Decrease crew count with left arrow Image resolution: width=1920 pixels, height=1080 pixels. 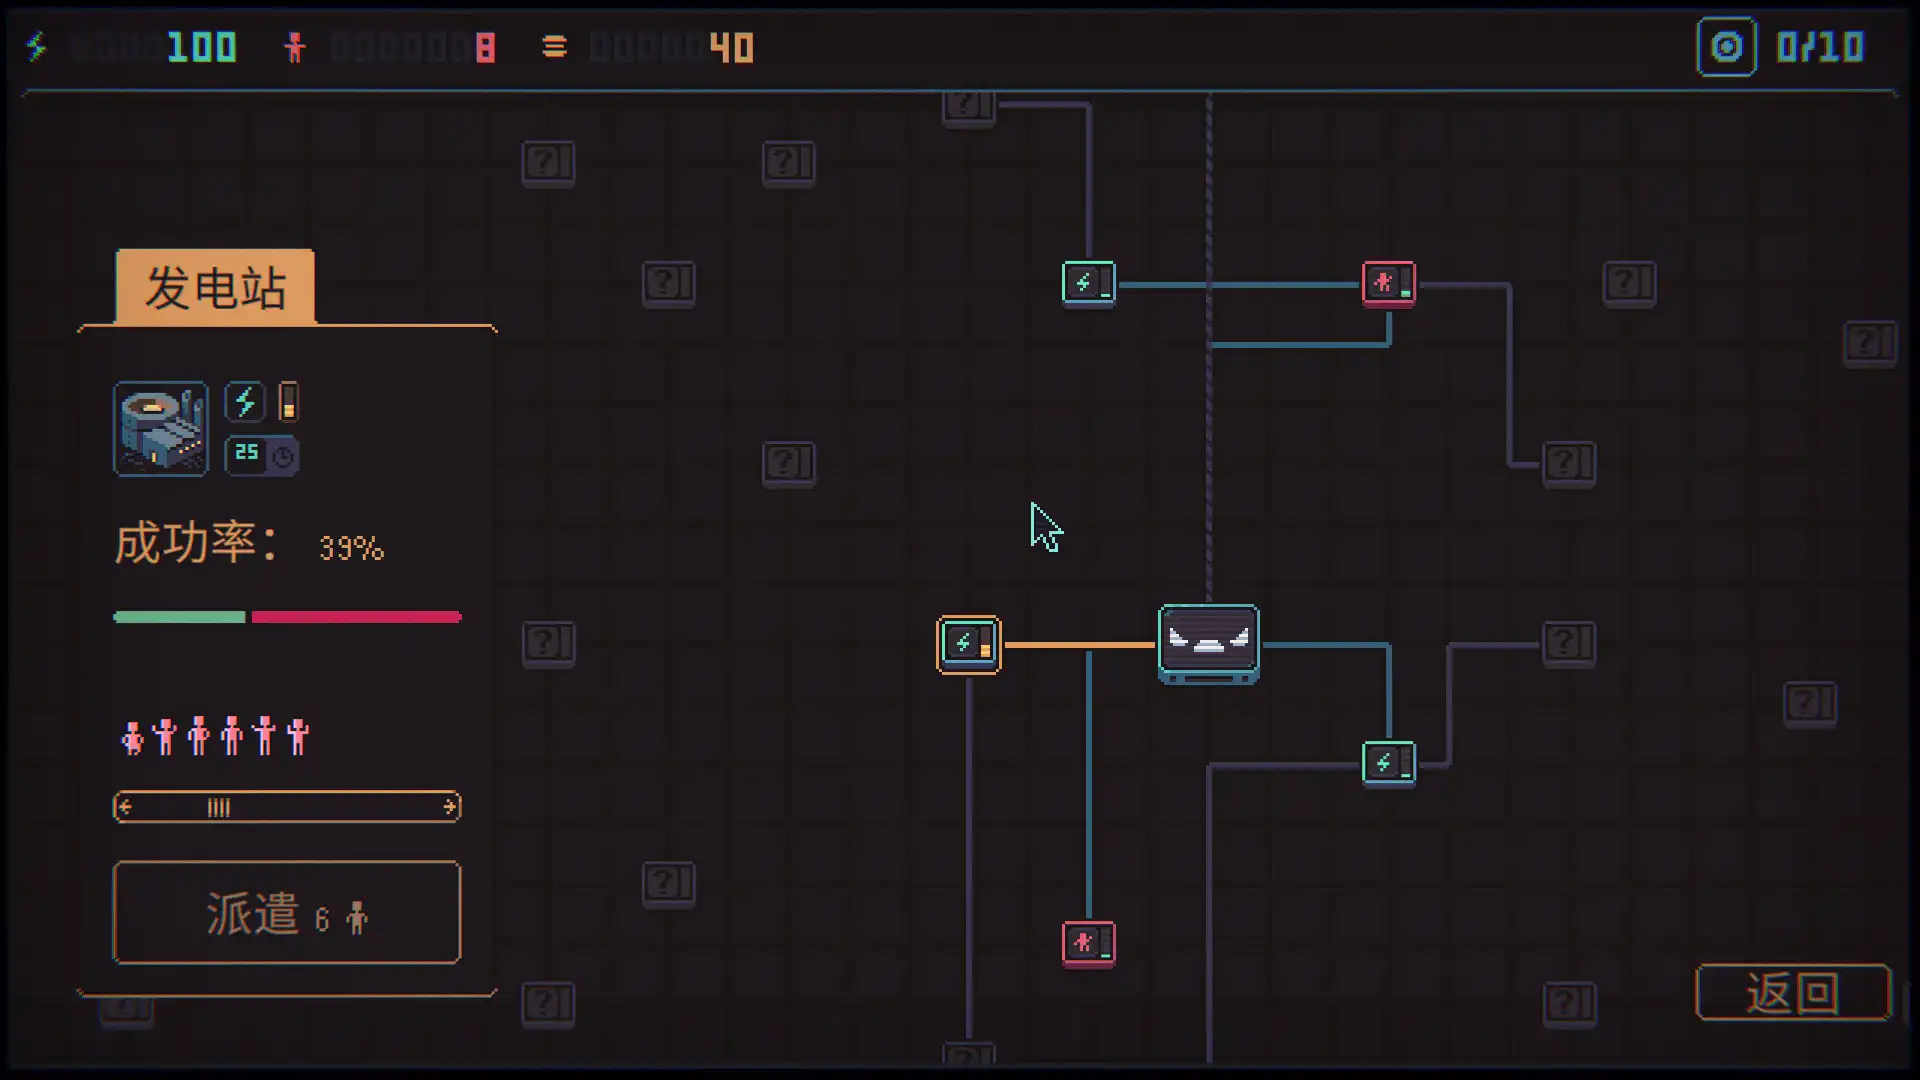point(125,807)
